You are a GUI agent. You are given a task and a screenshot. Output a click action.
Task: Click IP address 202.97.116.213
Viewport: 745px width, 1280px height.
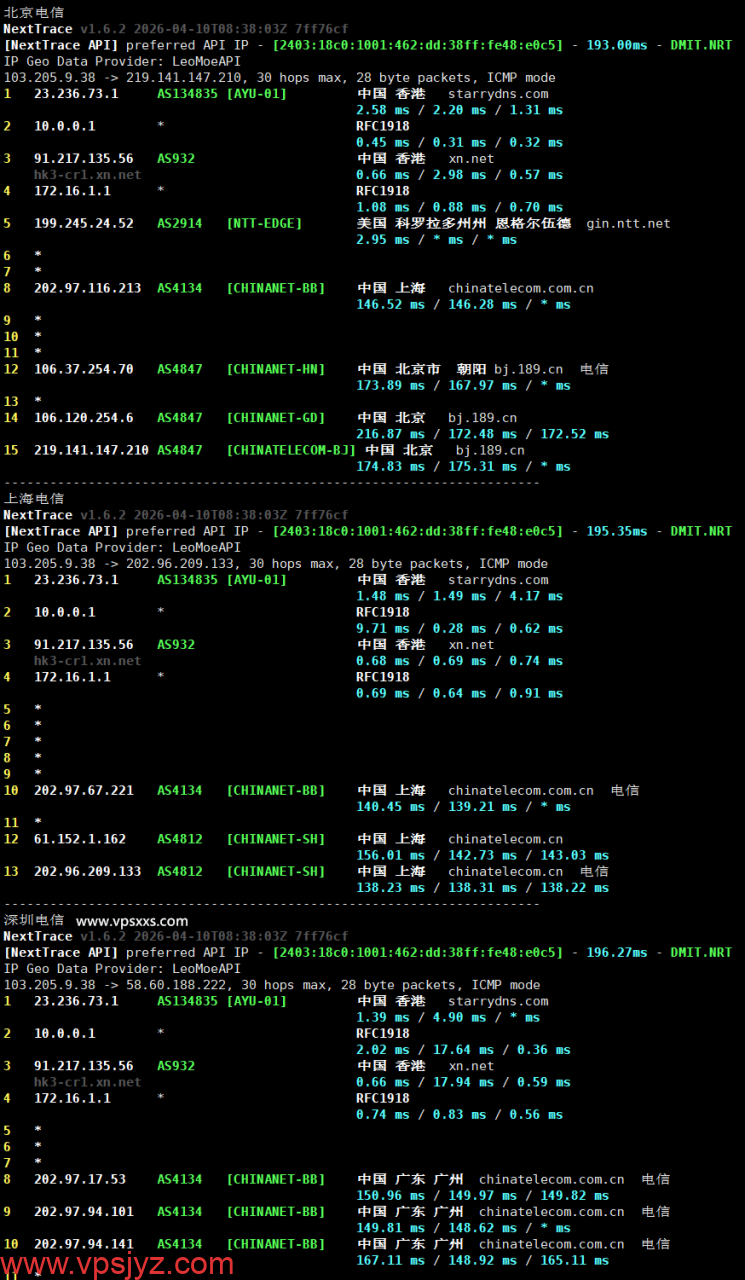click(88, 288)
